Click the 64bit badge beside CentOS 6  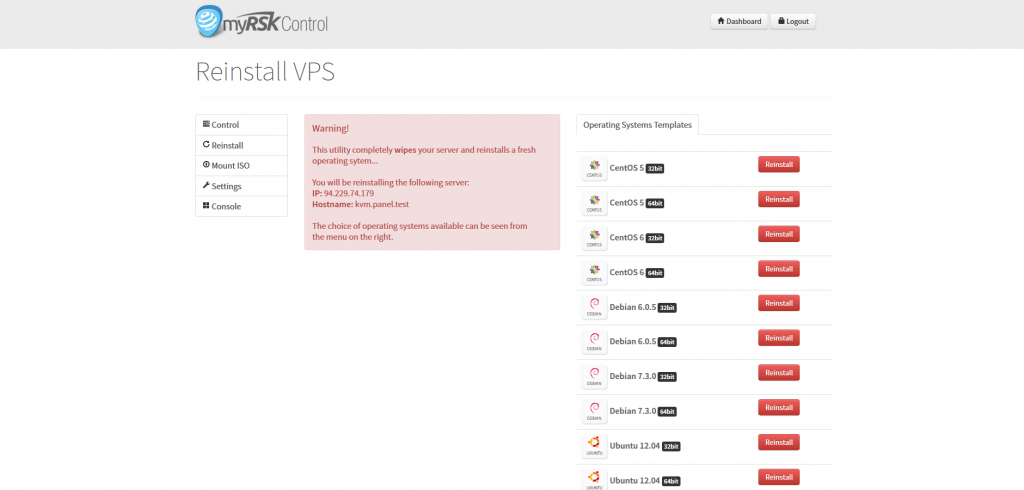pos(655,272)
